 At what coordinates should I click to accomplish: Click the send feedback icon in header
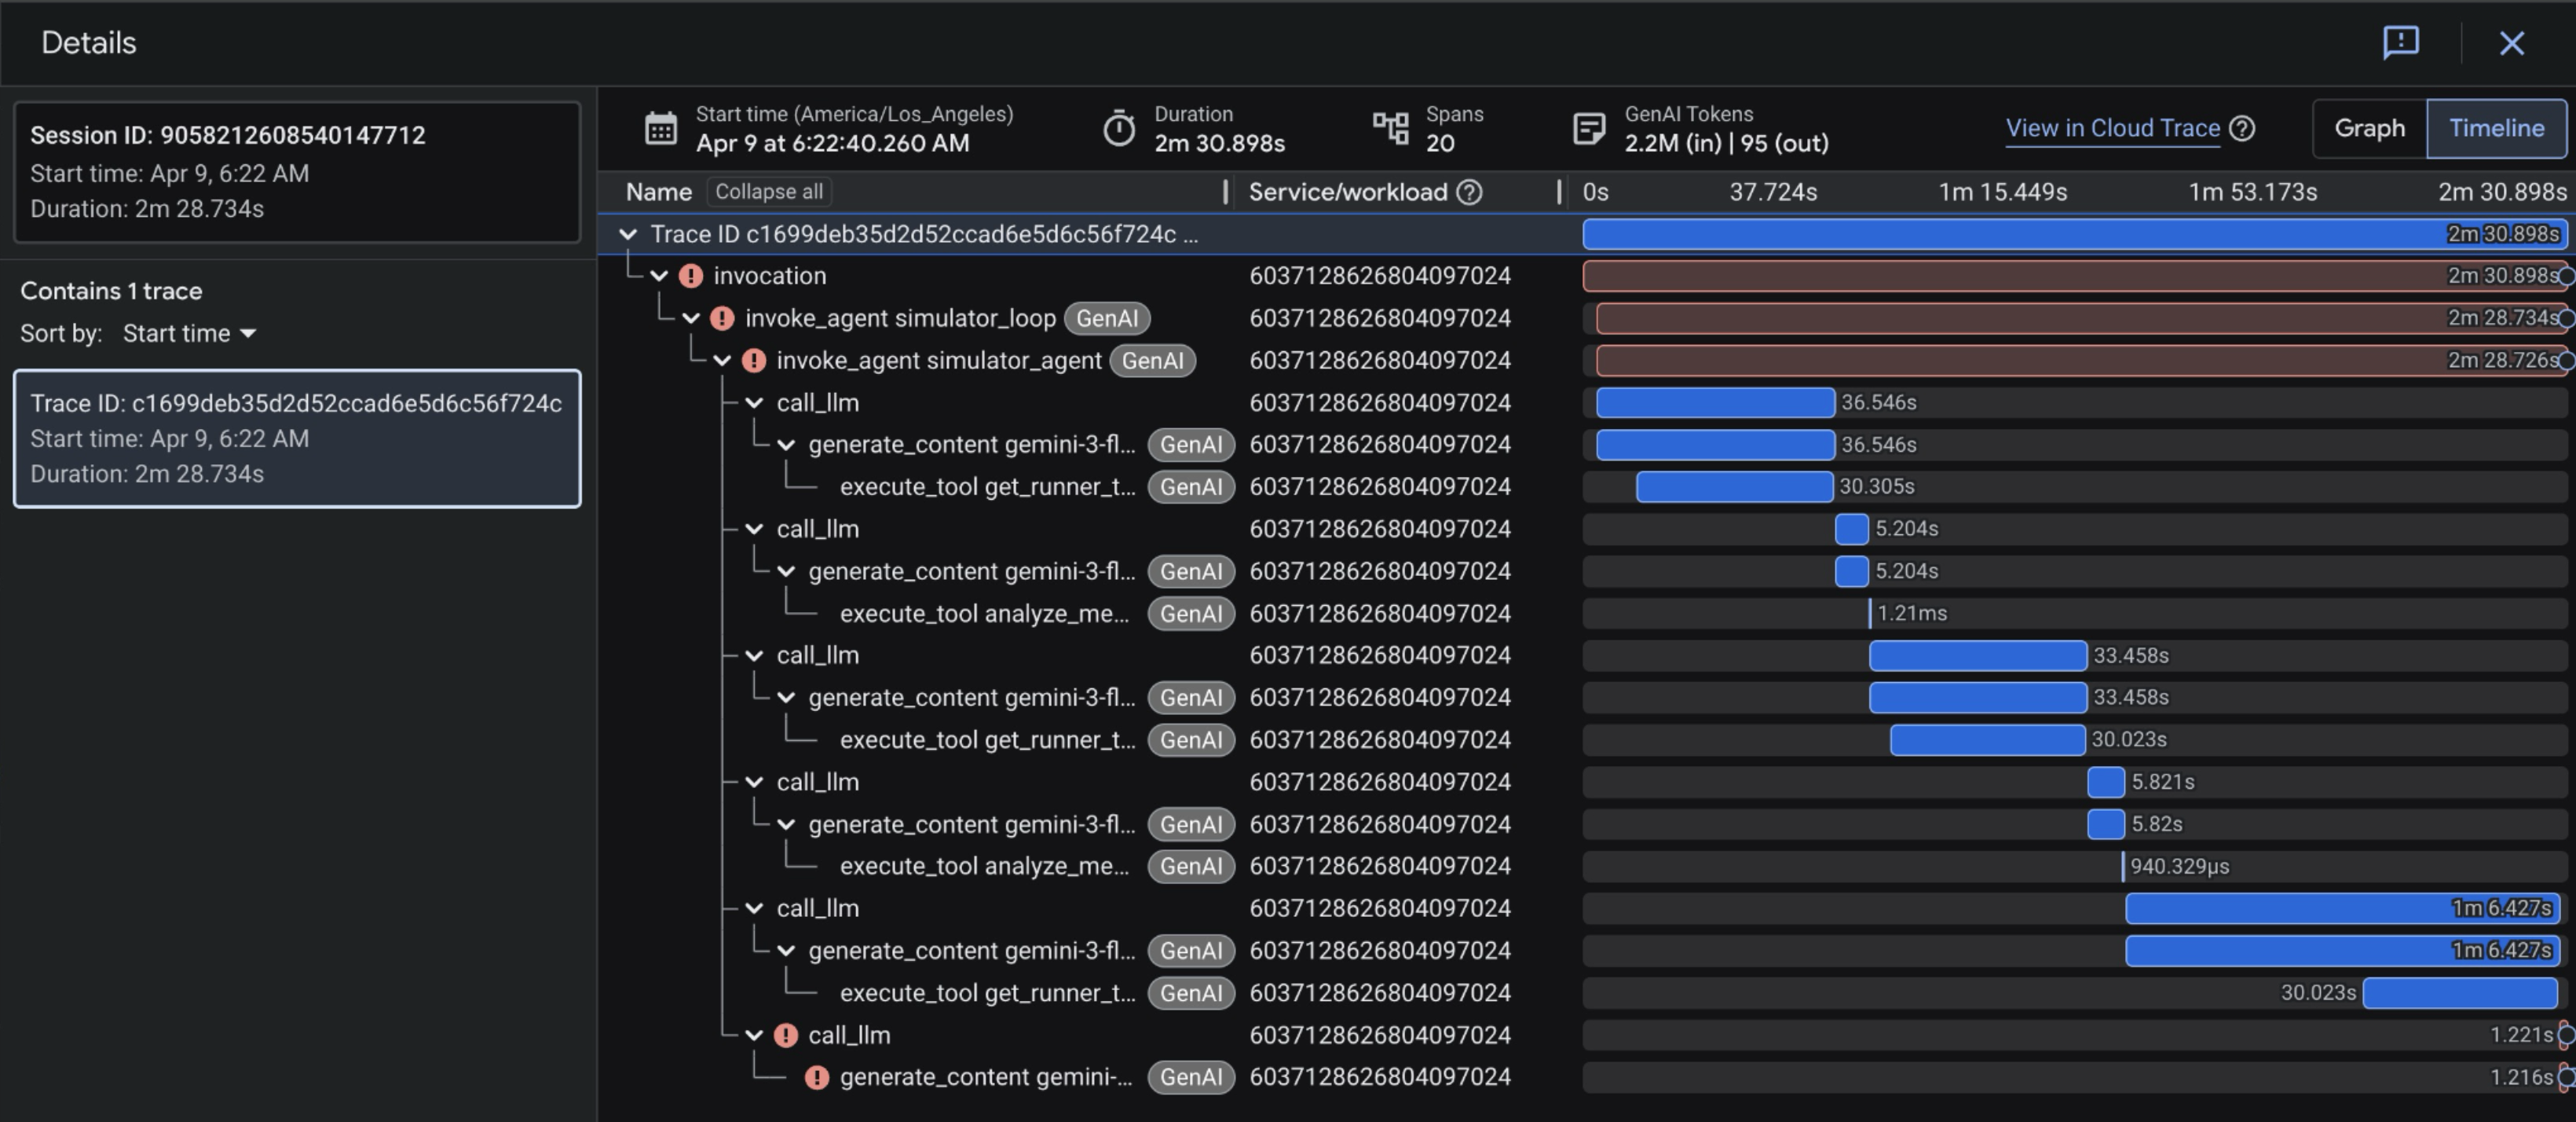2400,42
